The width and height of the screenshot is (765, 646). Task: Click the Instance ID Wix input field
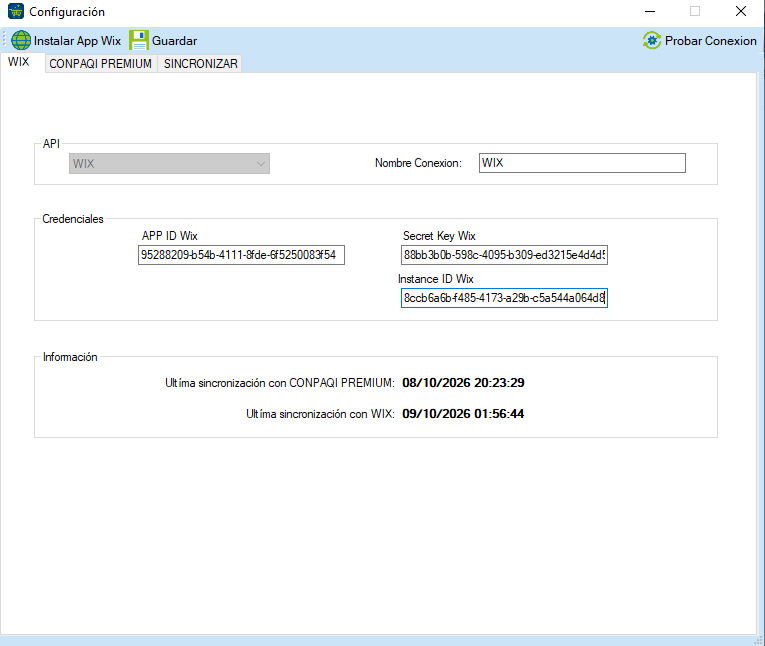click(504, 298)
